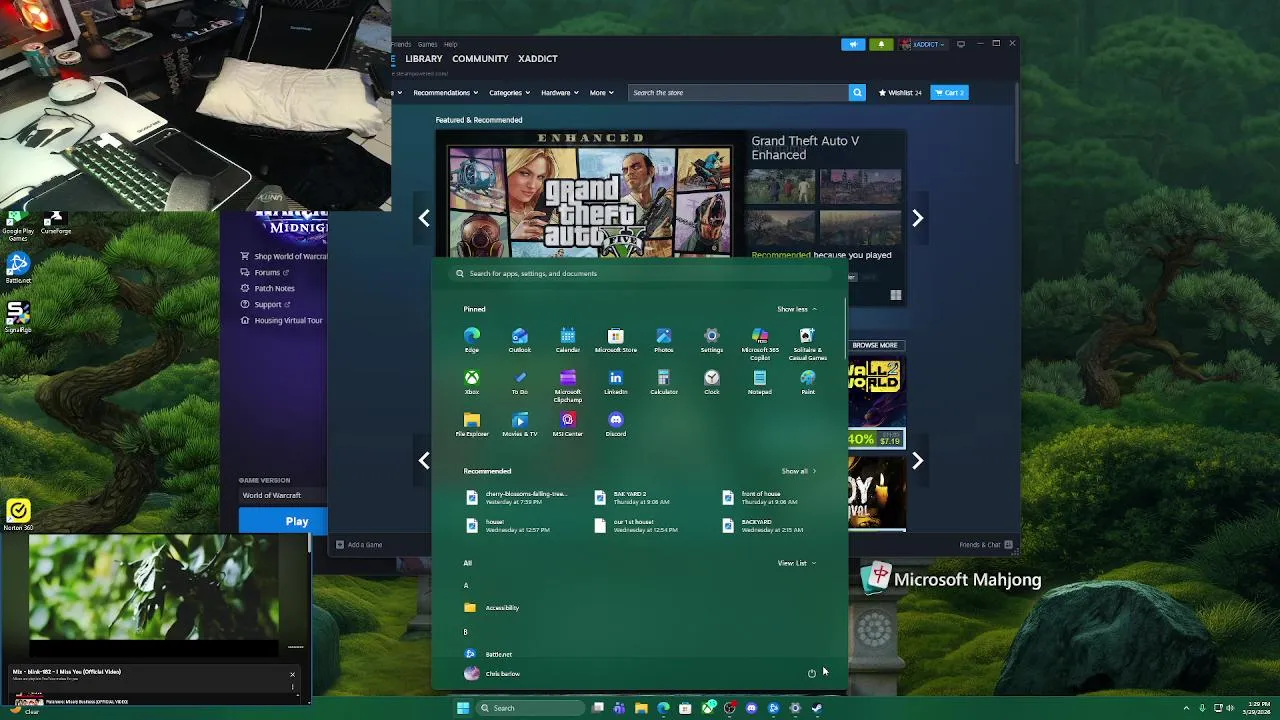Image resolution: width=1280 pixels, height=720 pixels.
Task: Click the Steam store search magnifier button
Action: 857,93
